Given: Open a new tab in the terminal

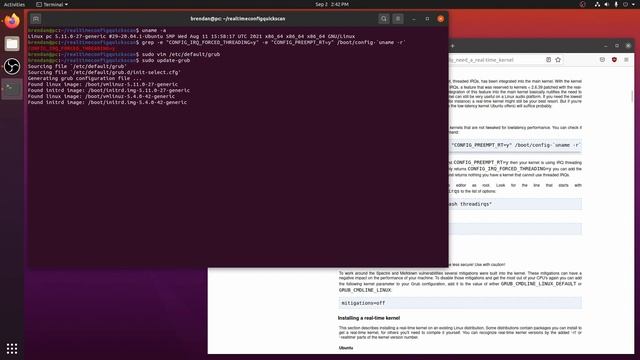Looking at the screenshot, I should click(x=36, y=19).
